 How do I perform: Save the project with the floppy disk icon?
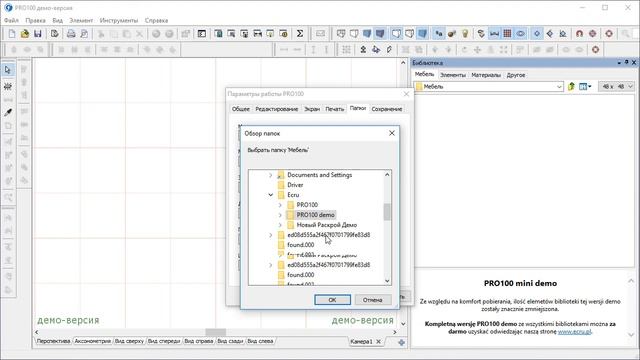tap(38, 33)
